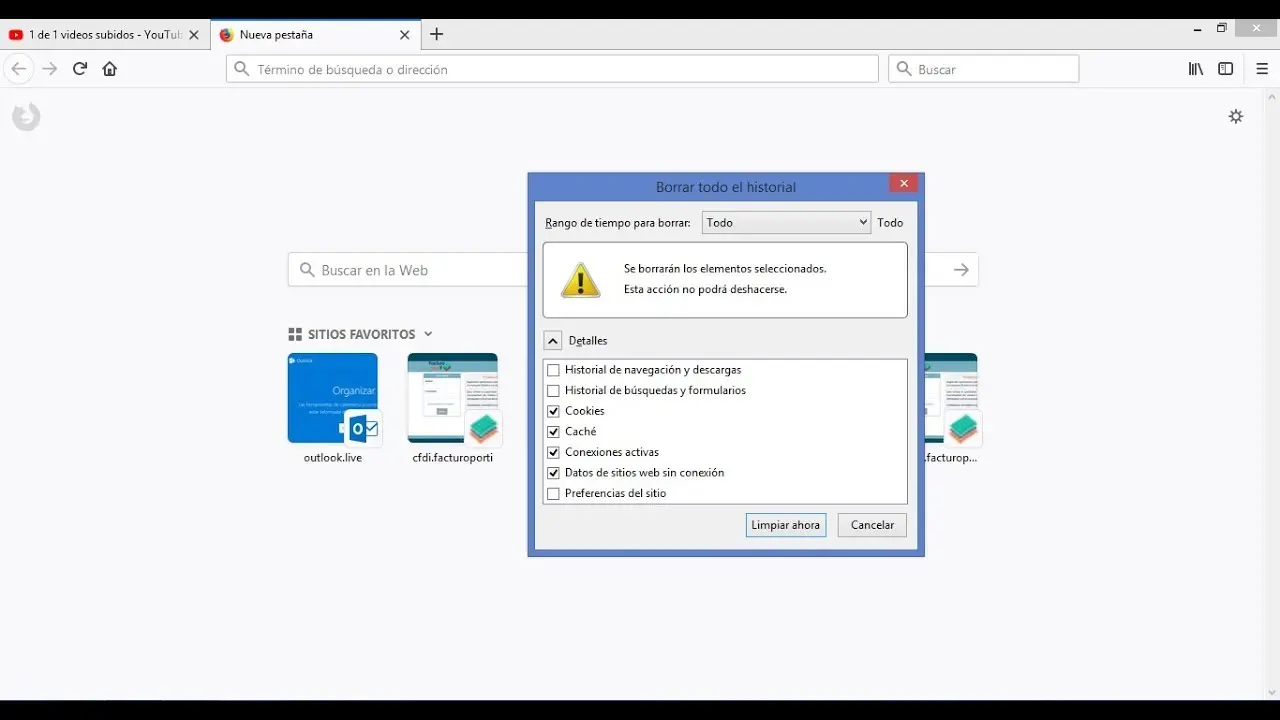1280x720 pixels.
Task: Click the search arrow in web search box
Action: pyautogui.click(x=961, y=270)
